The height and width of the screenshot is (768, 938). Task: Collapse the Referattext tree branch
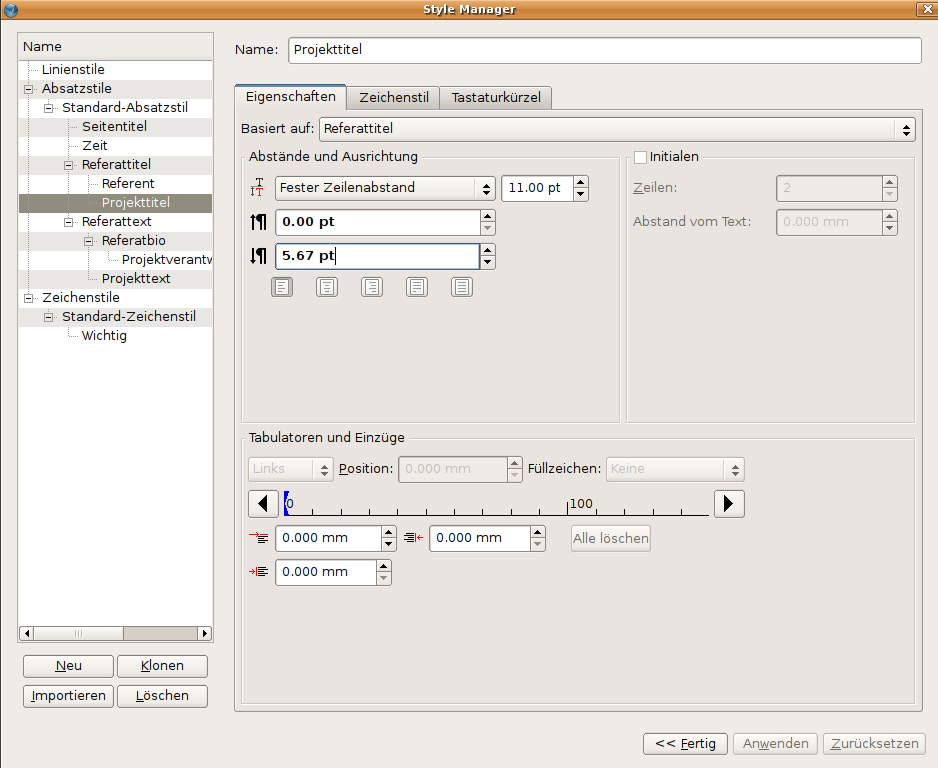(69, 222)
